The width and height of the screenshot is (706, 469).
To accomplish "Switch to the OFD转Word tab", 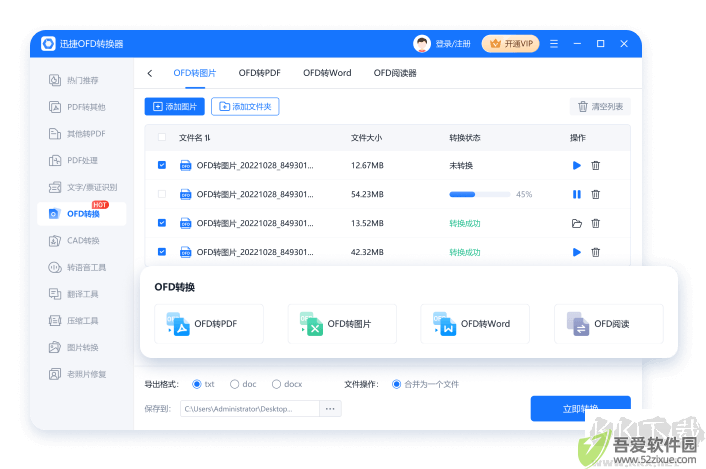I will (327, 73).
